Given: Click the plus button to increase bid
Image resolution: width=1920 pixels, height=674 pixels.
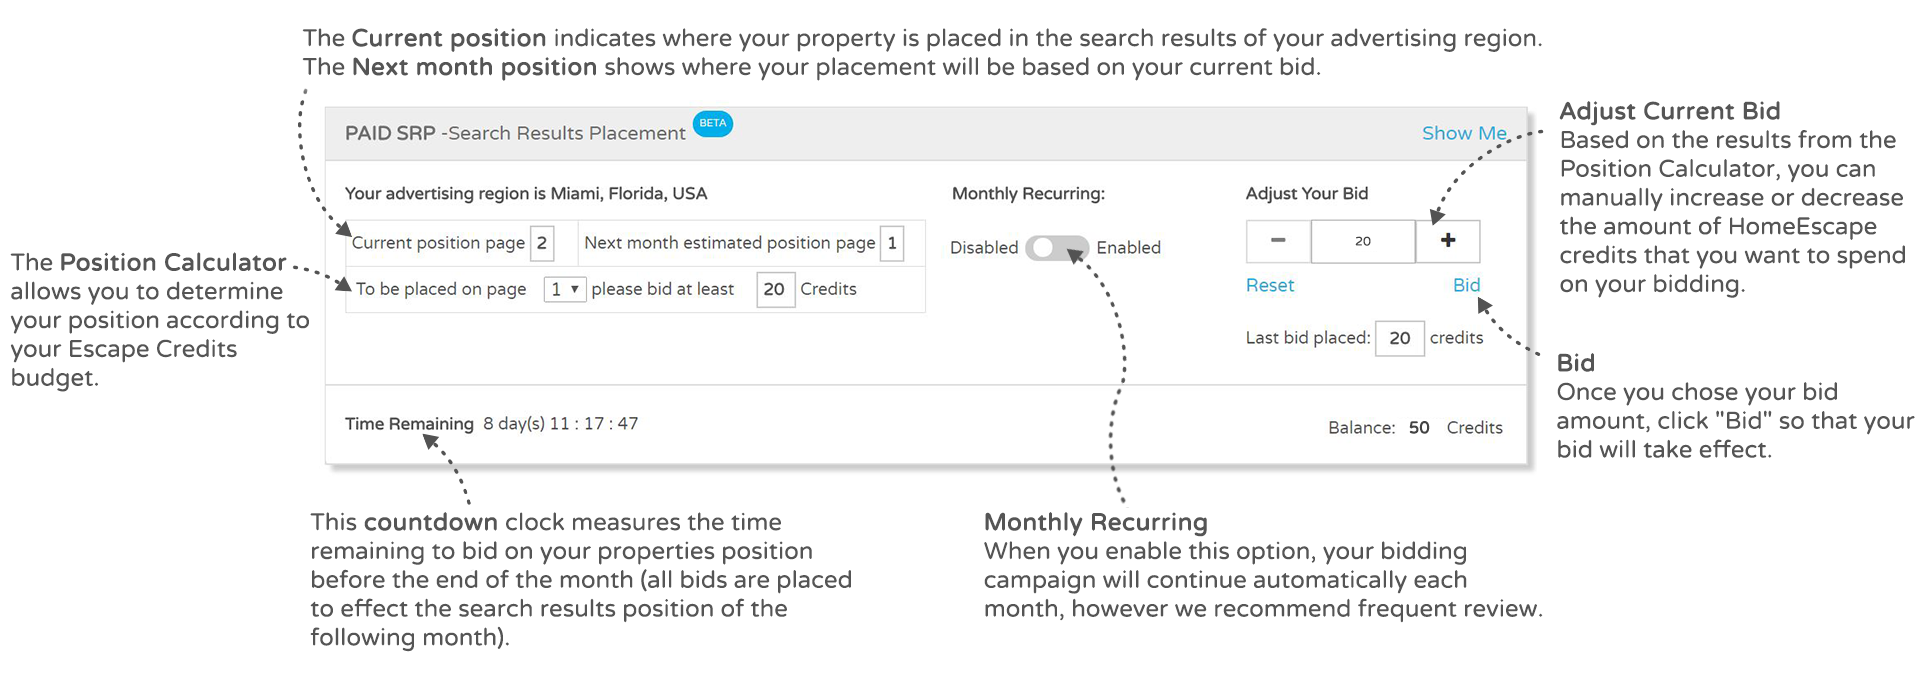Looking at the screenshot, I should point(1448,241).
